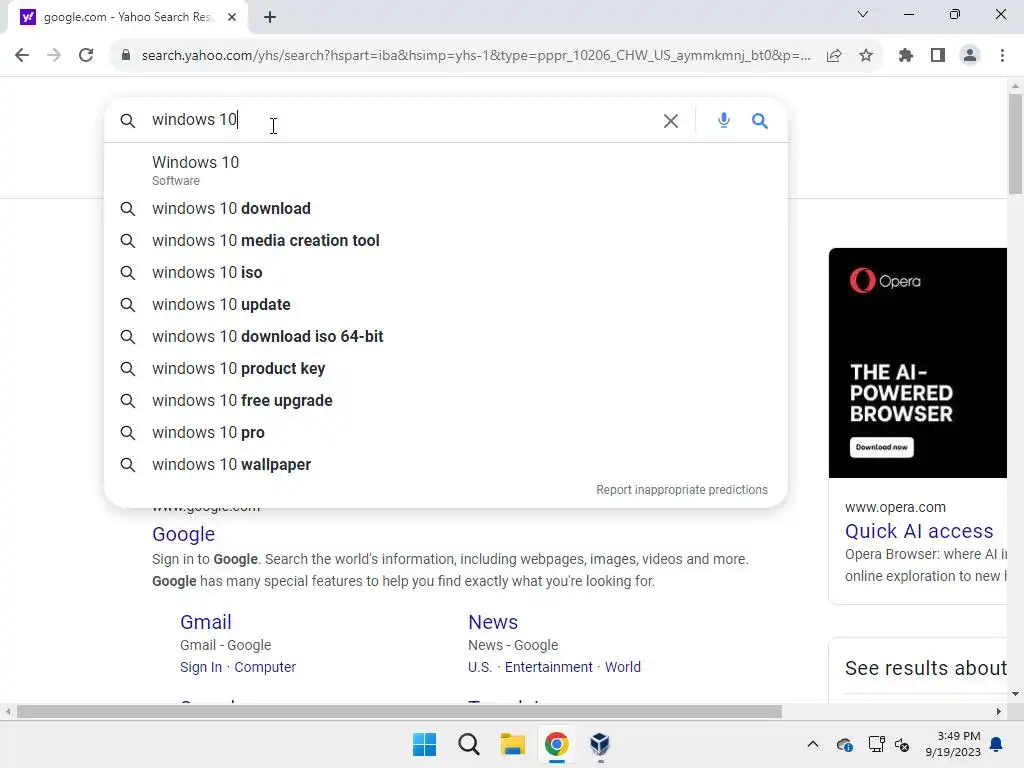
Task: Open the News sitelink
Action: (493, 622)
